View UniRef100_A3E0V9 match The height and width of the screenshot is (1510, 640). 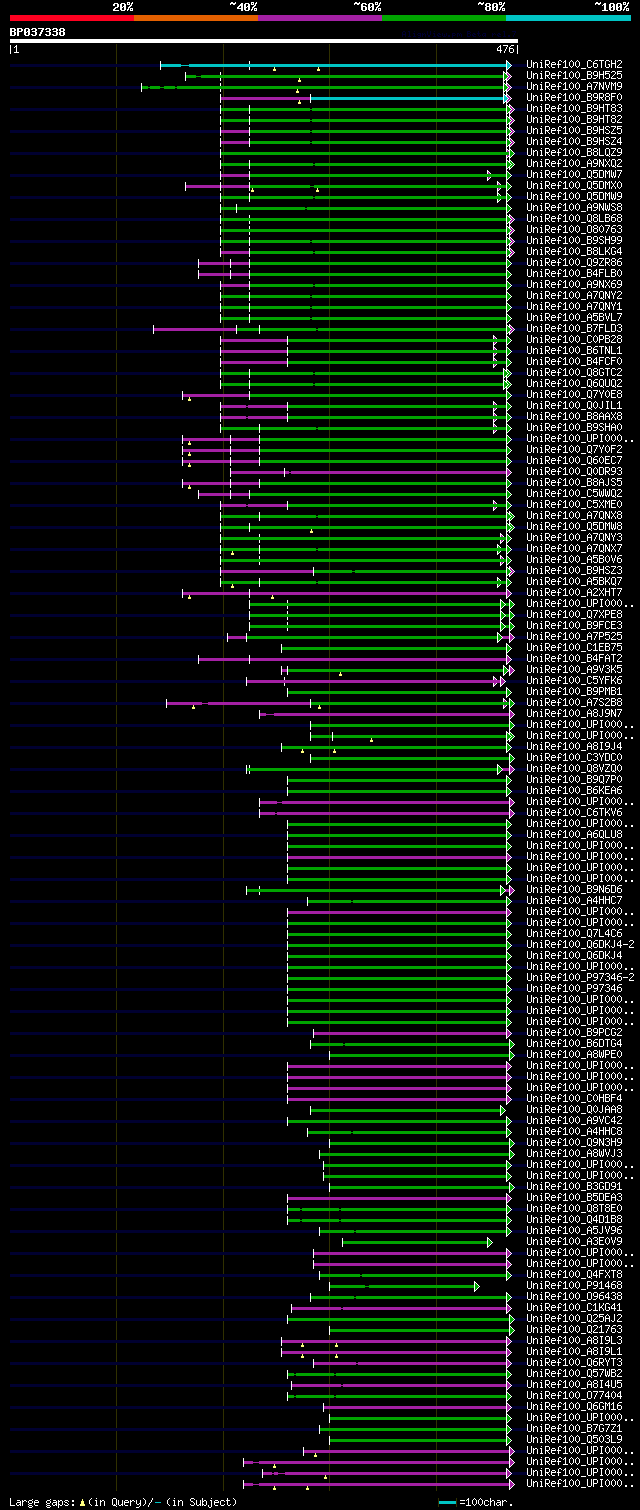pyautogui.click(x=574, y=1241)
